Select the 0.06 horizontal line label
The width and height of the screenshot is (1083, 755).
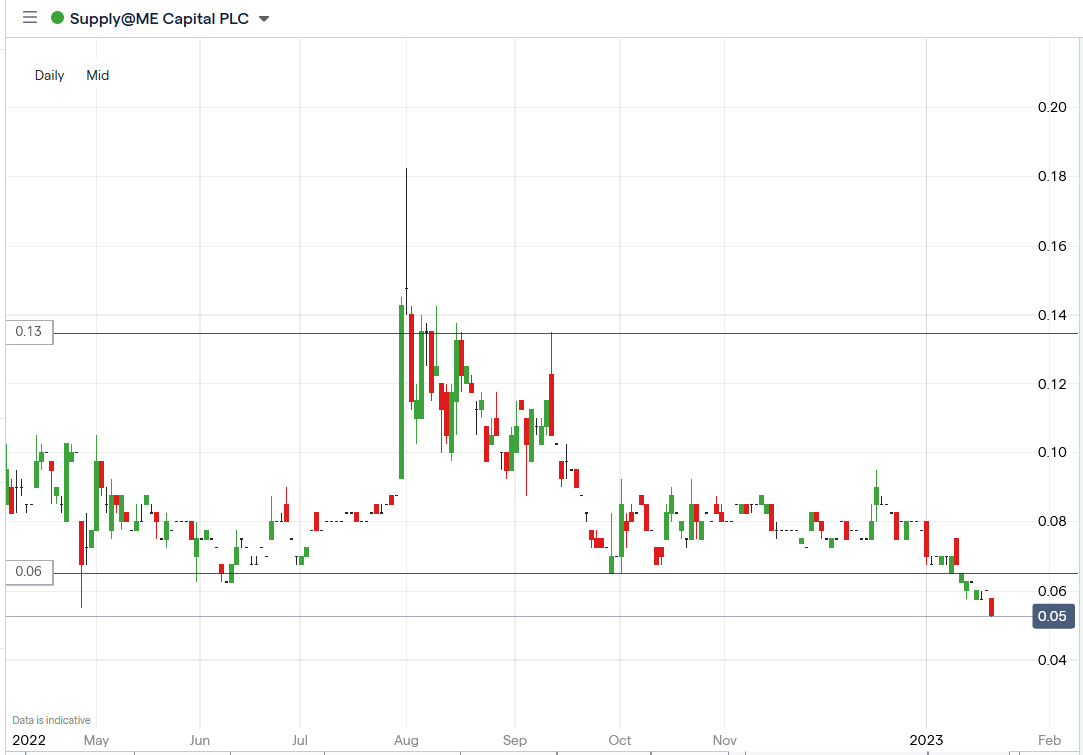coord(29,571)
